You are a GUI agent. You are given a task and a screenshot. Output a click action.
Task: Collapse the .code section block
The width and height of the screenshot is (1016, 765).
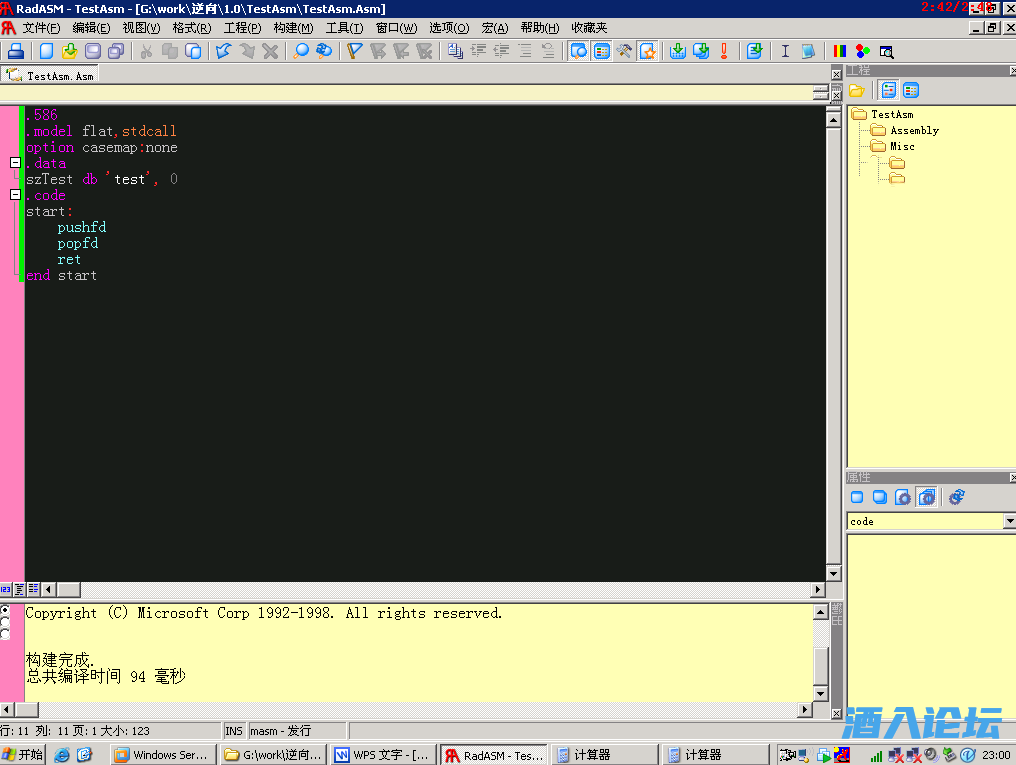[15, 195]
